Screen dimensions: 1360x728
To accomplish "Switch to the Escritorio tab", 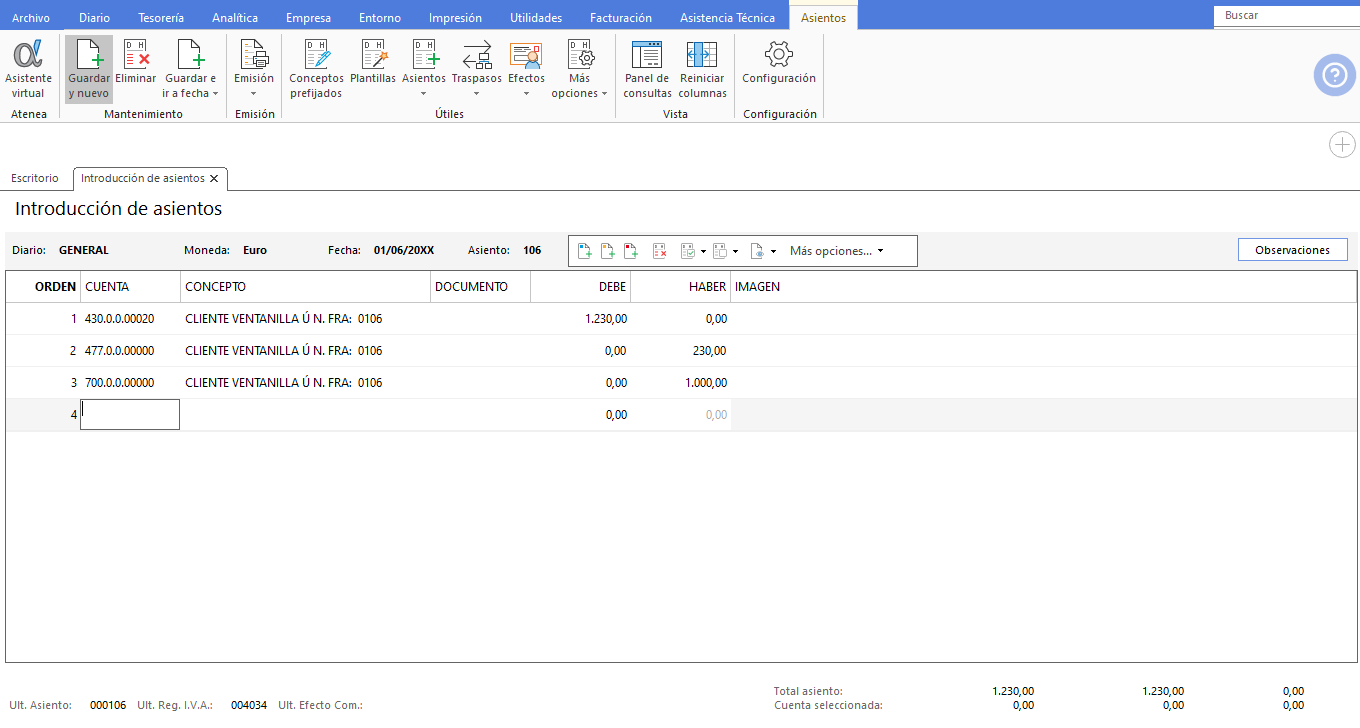I will point(35,178).
